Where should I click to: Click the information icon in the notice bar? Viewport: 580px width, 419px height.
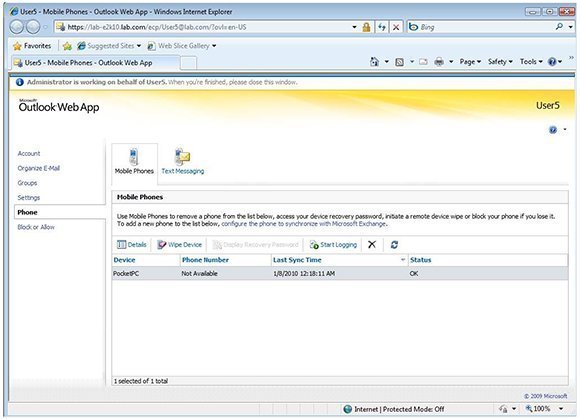(x=20, y=82)
